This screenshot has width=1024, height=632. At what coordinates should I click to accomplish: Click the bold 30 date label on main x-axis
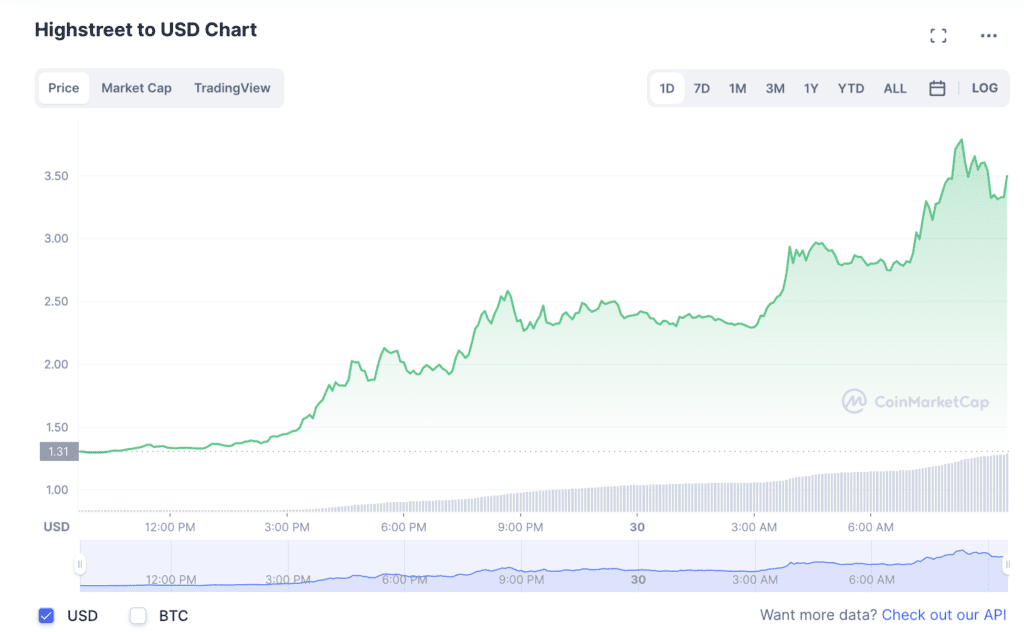pyautogui.click(x=637, y=527)
